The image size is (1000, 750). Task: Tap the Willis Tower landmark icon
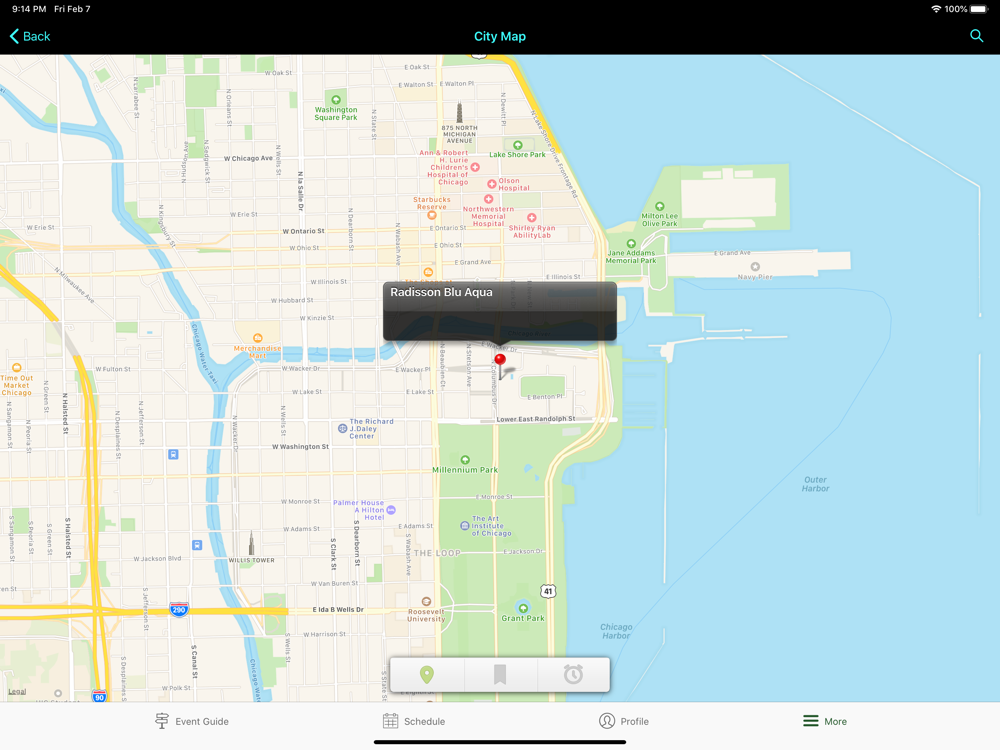251,543
